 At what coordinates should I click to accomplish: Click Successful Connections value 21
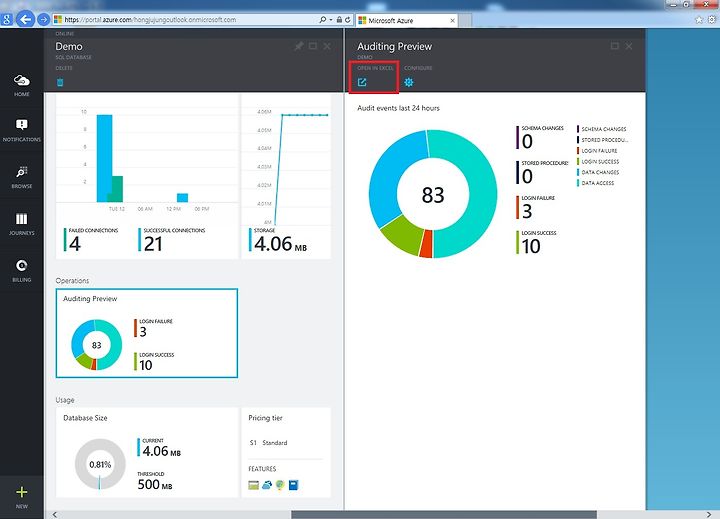pyautogui.click(x=153, y=244)
